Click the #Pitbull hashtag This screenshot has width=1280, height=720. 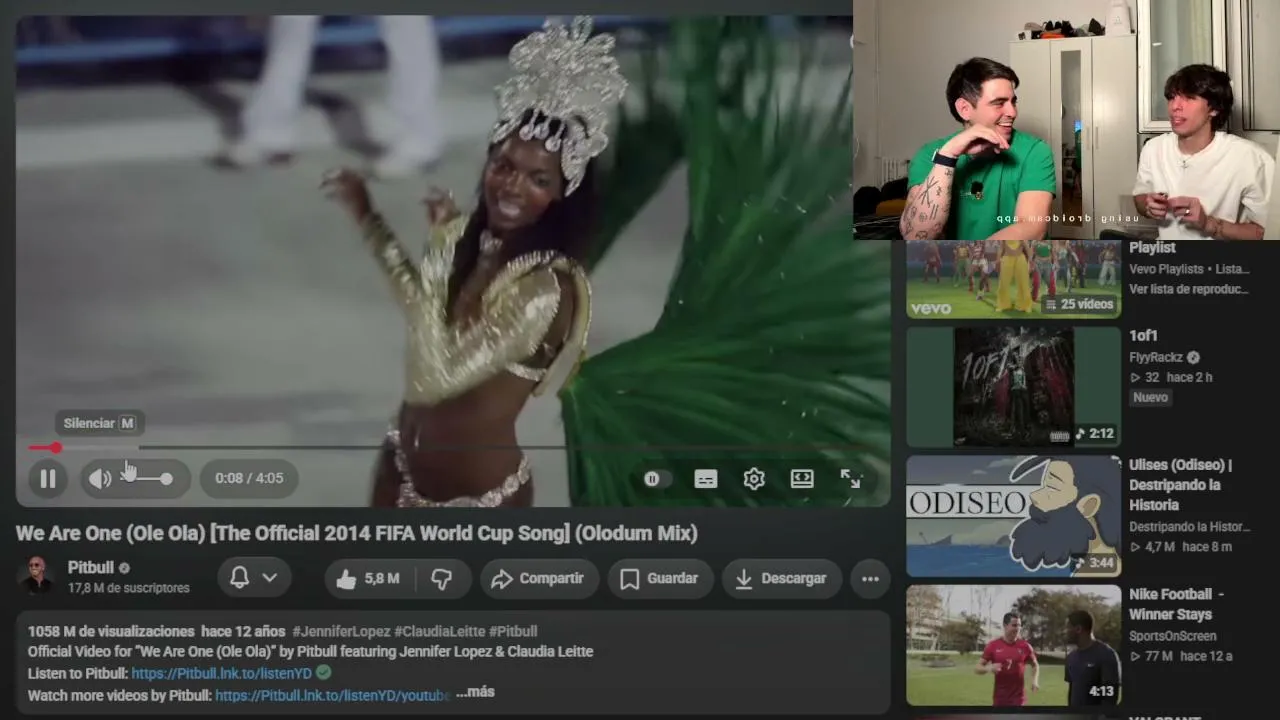[x=513, y=631]
